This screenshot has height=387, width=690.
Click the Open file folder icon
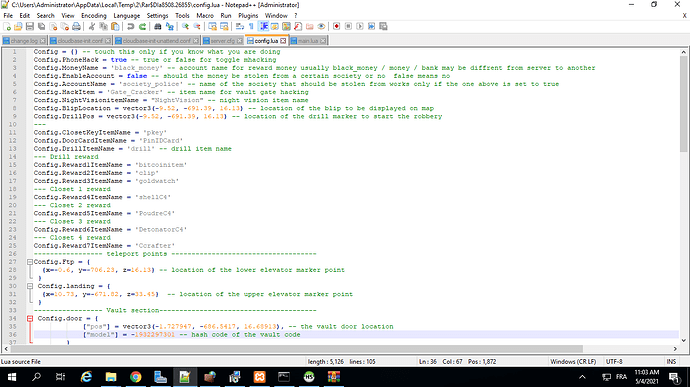coord(18,26)
